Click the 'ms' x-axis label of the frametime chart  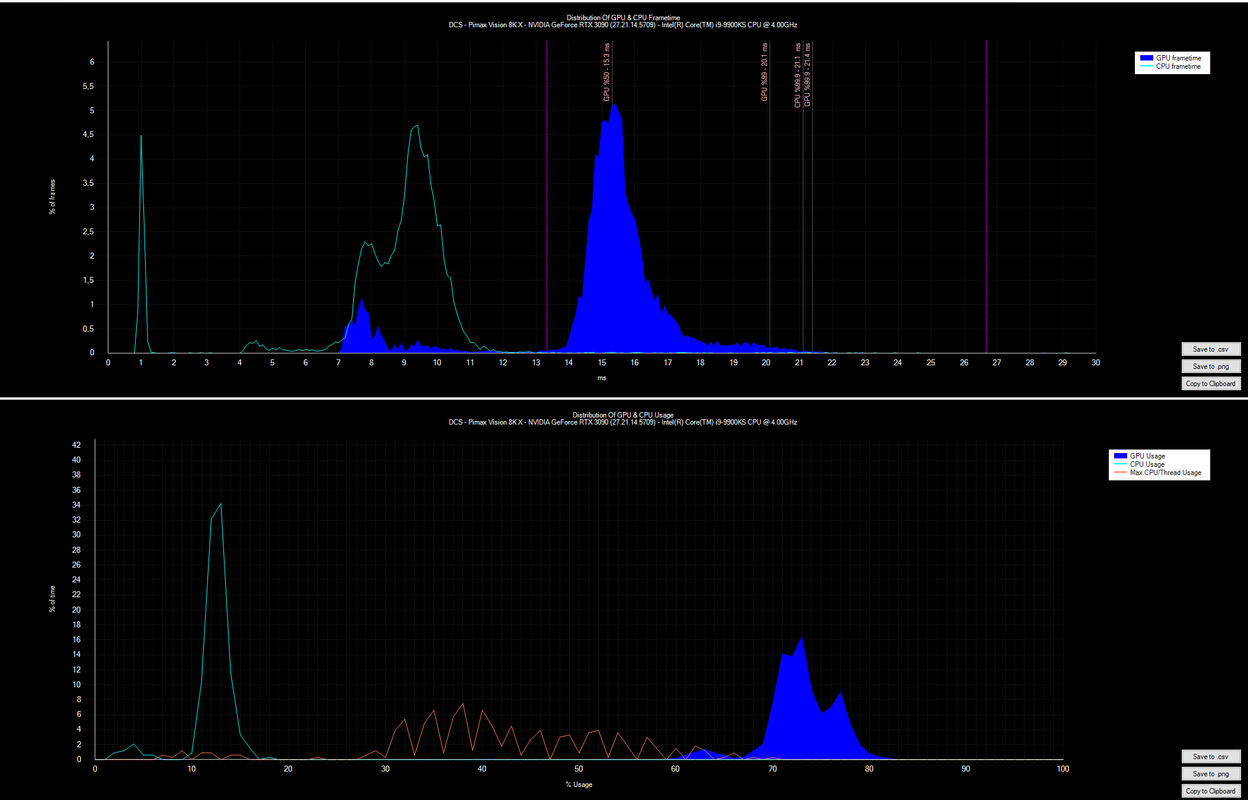[601, 379]
